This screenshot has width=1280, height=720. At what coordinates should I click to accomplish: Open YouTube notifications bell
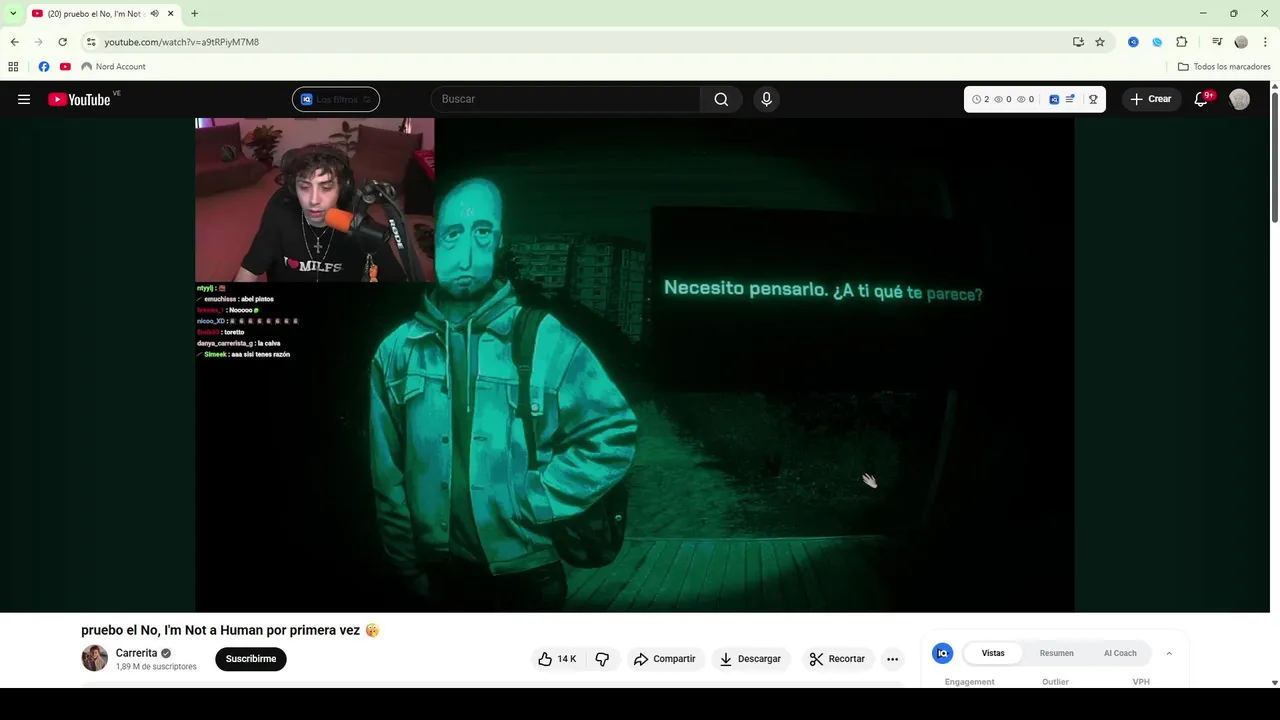point(1201,99)
